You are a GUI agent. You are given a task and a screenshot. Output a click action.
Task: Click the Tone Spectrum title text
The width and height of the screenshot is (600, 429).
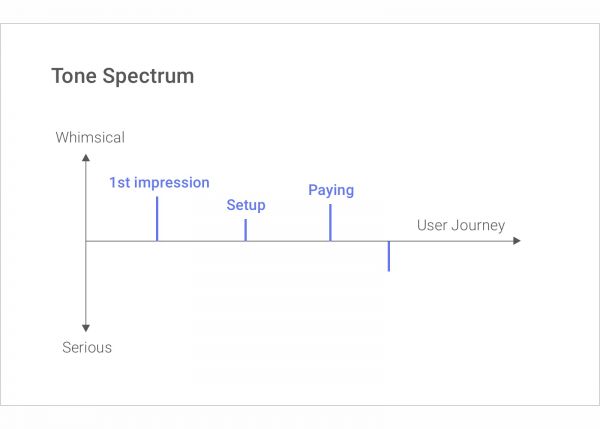(x=123, y=76)
